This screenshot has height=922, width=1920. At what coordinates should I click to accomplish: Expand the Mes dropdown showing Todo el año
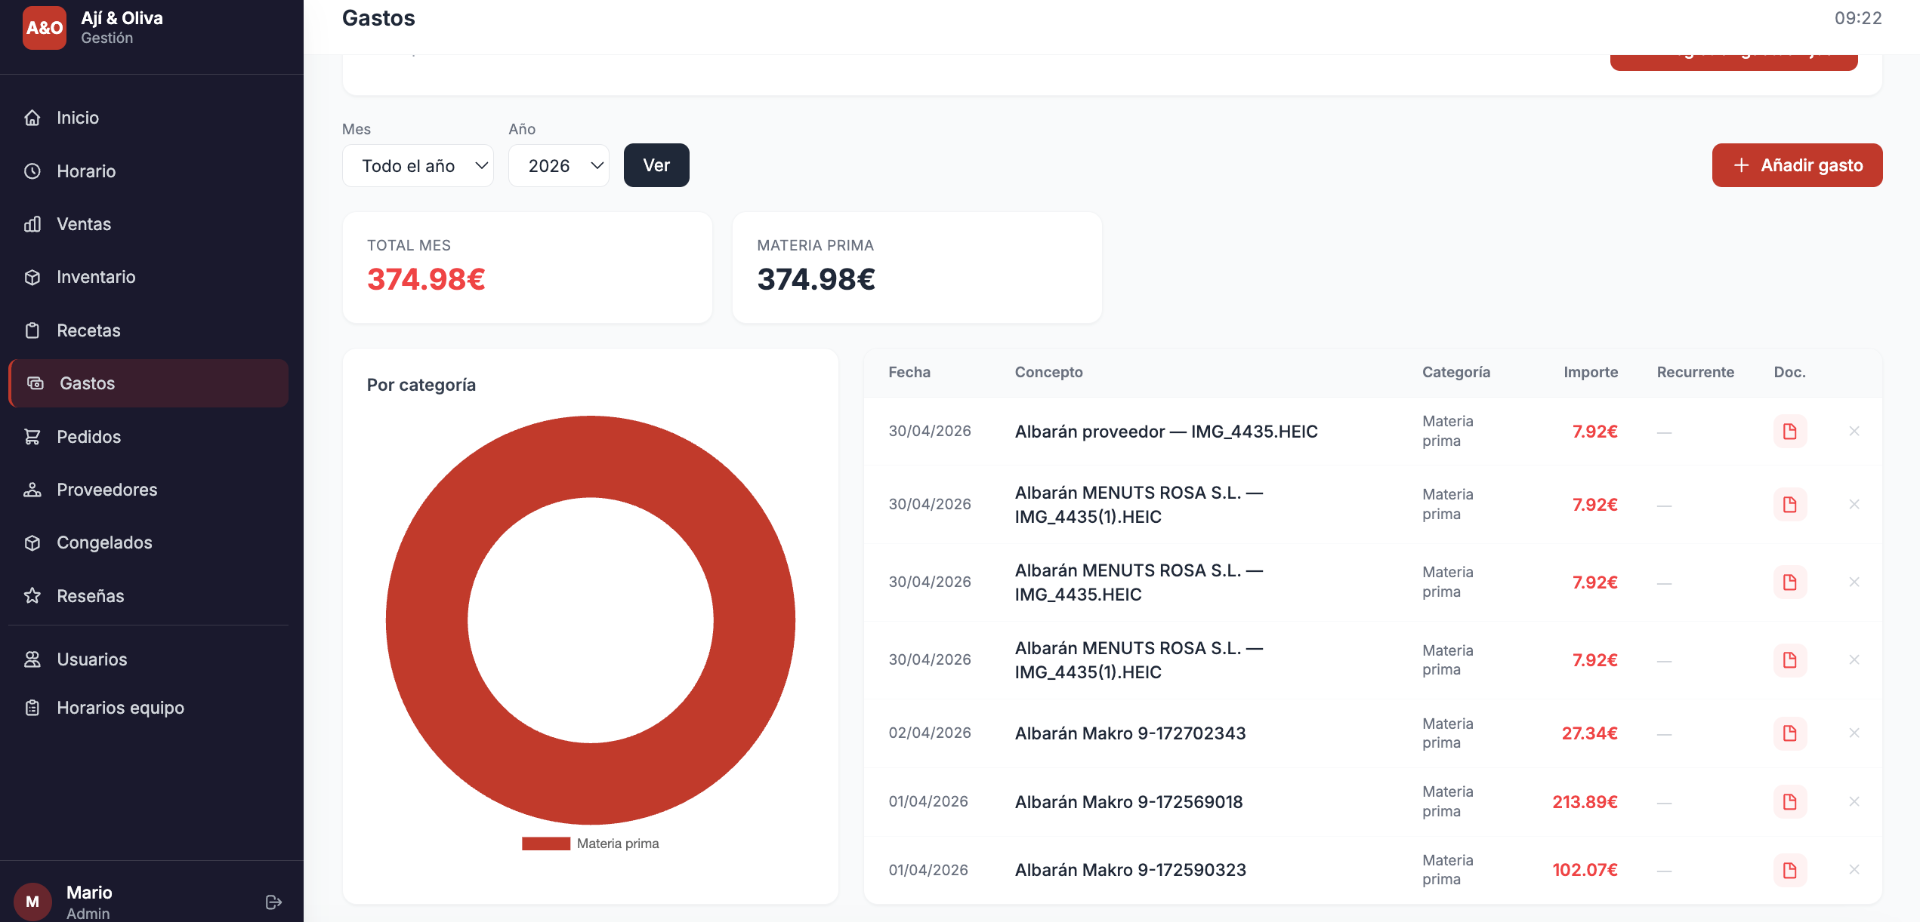tap(418, 166)
